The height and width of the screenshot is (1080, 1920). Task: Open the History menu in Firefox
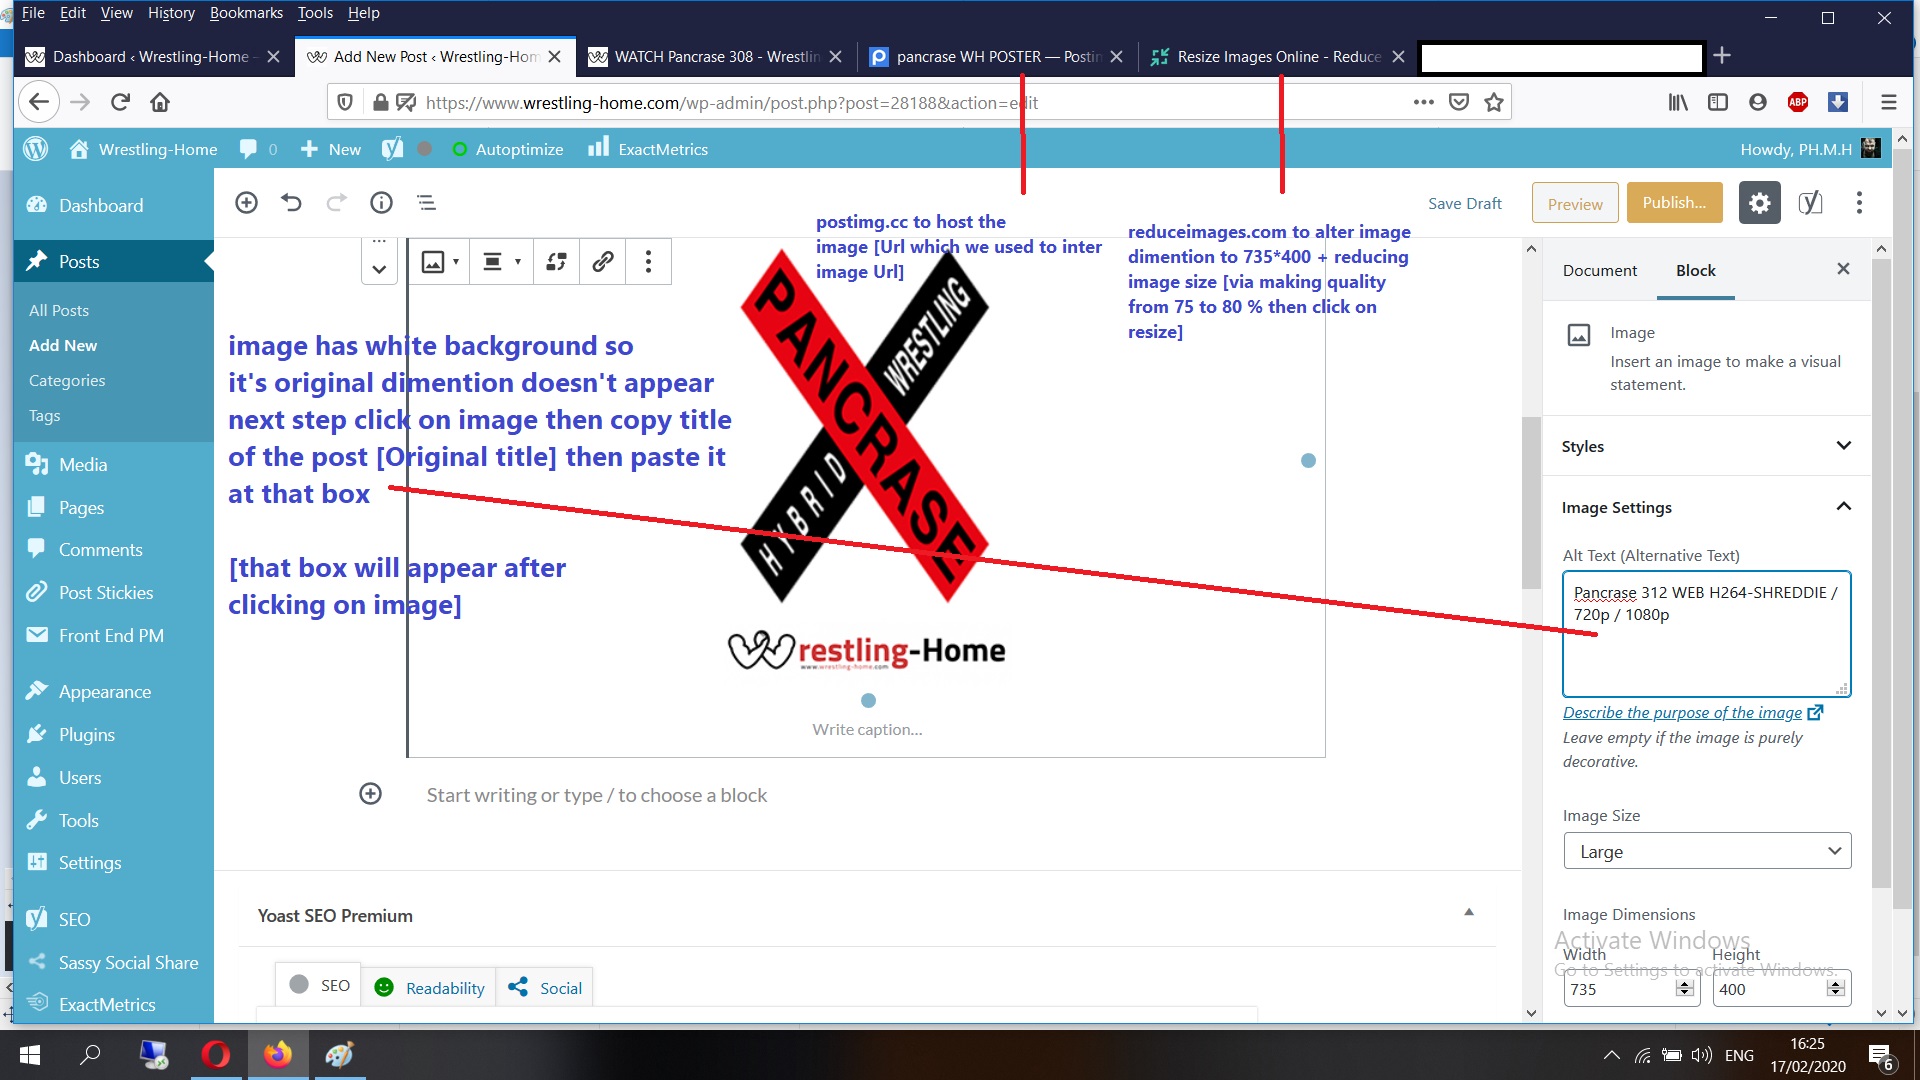click(x=171, y=13)
